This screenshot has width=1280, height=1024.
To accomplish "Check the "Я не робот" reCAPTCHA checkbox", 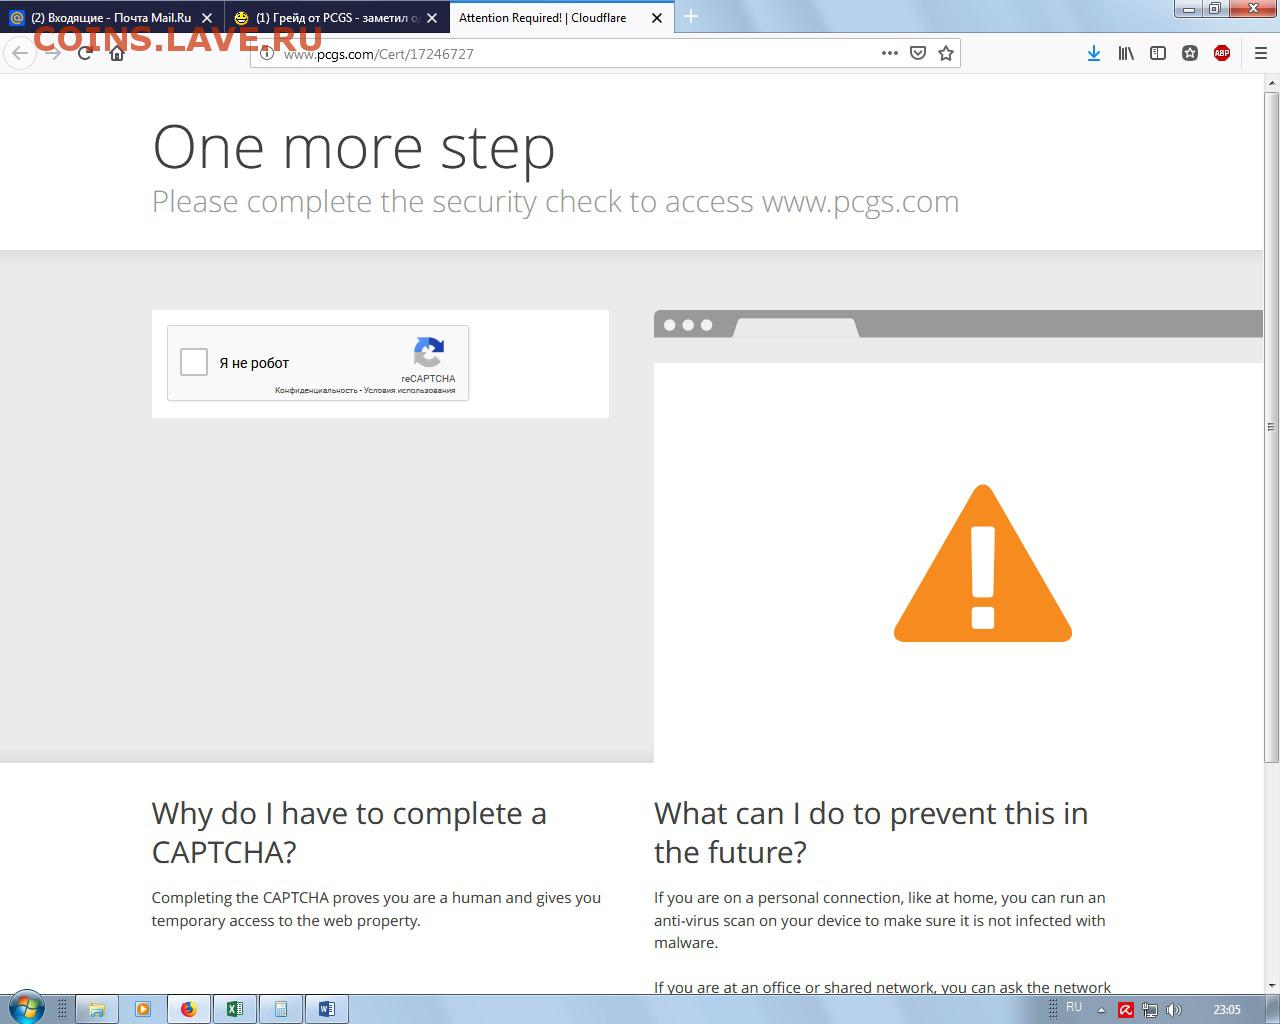I will [x=194, y=362].
